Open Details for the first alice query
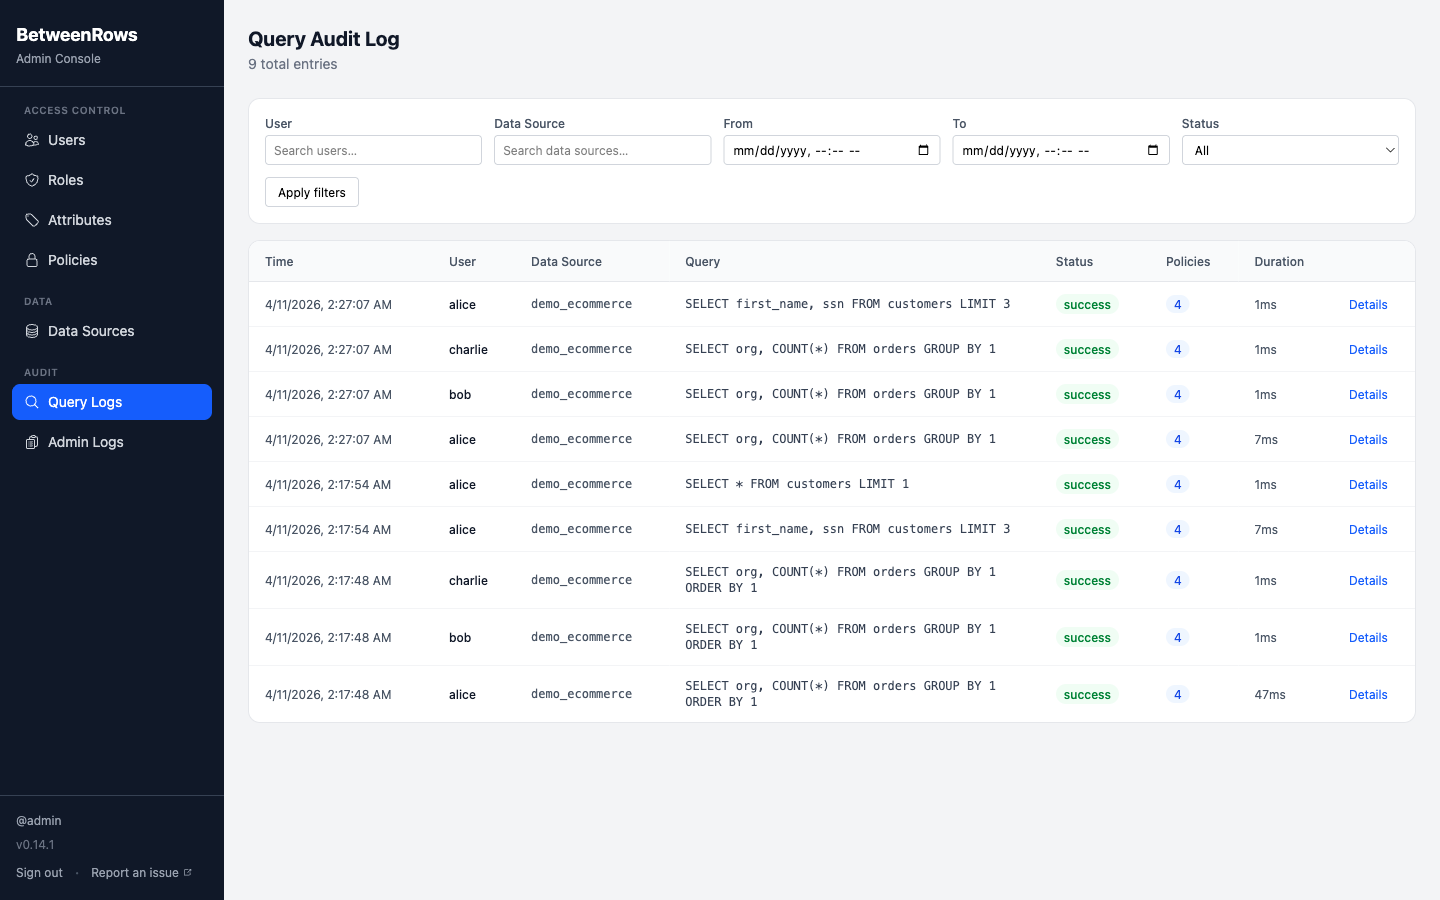1440x900 pixels. [x=1368, y=304]
